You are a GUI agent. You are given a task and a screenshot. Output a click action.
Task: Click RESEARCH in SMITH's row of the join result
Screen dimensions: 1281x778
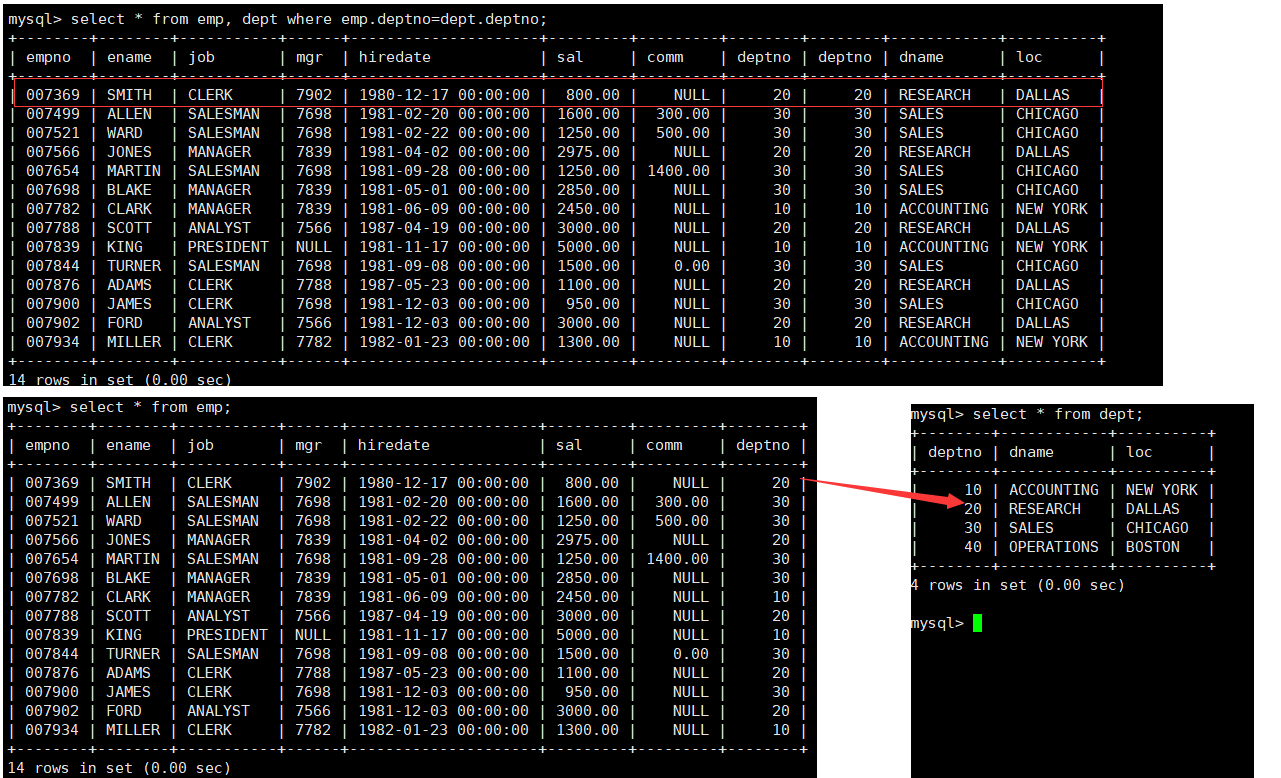pos(934,95)
